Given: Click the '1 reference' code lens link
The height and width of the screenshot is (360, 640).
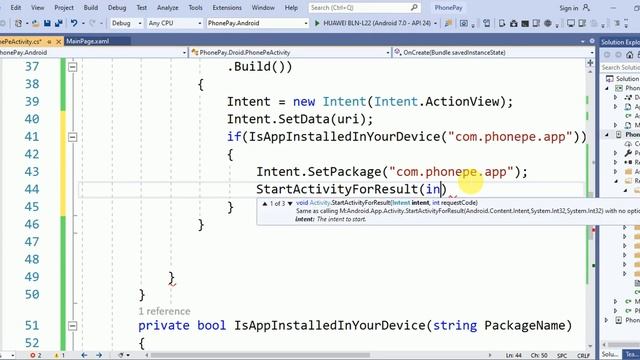Looking at the screenshot, I should tap(164, 311).
